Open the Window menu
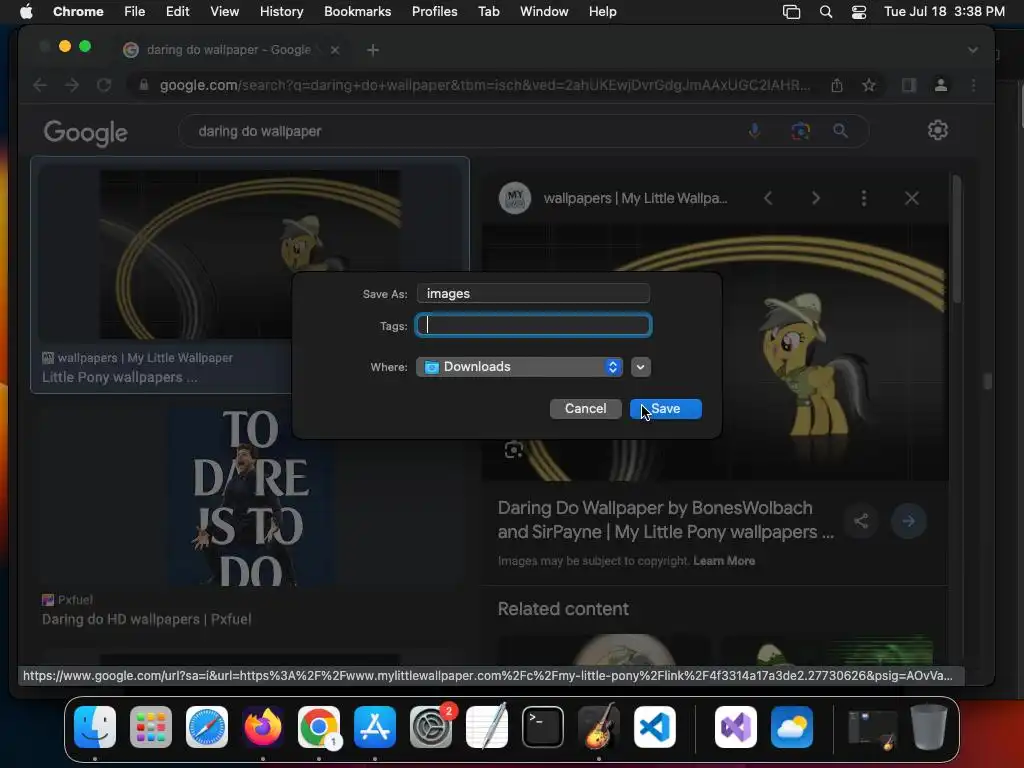The height and width of the screenshot is (768, 1024). pos(544,12)
